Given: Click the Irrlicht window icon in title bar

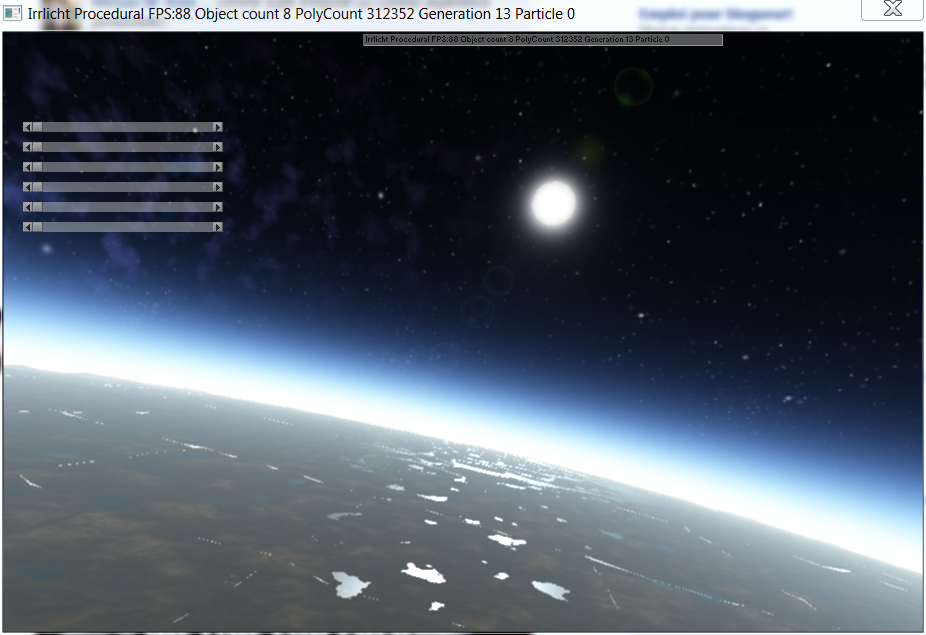Looking at the screenshot, I should (x=12, y=13).
